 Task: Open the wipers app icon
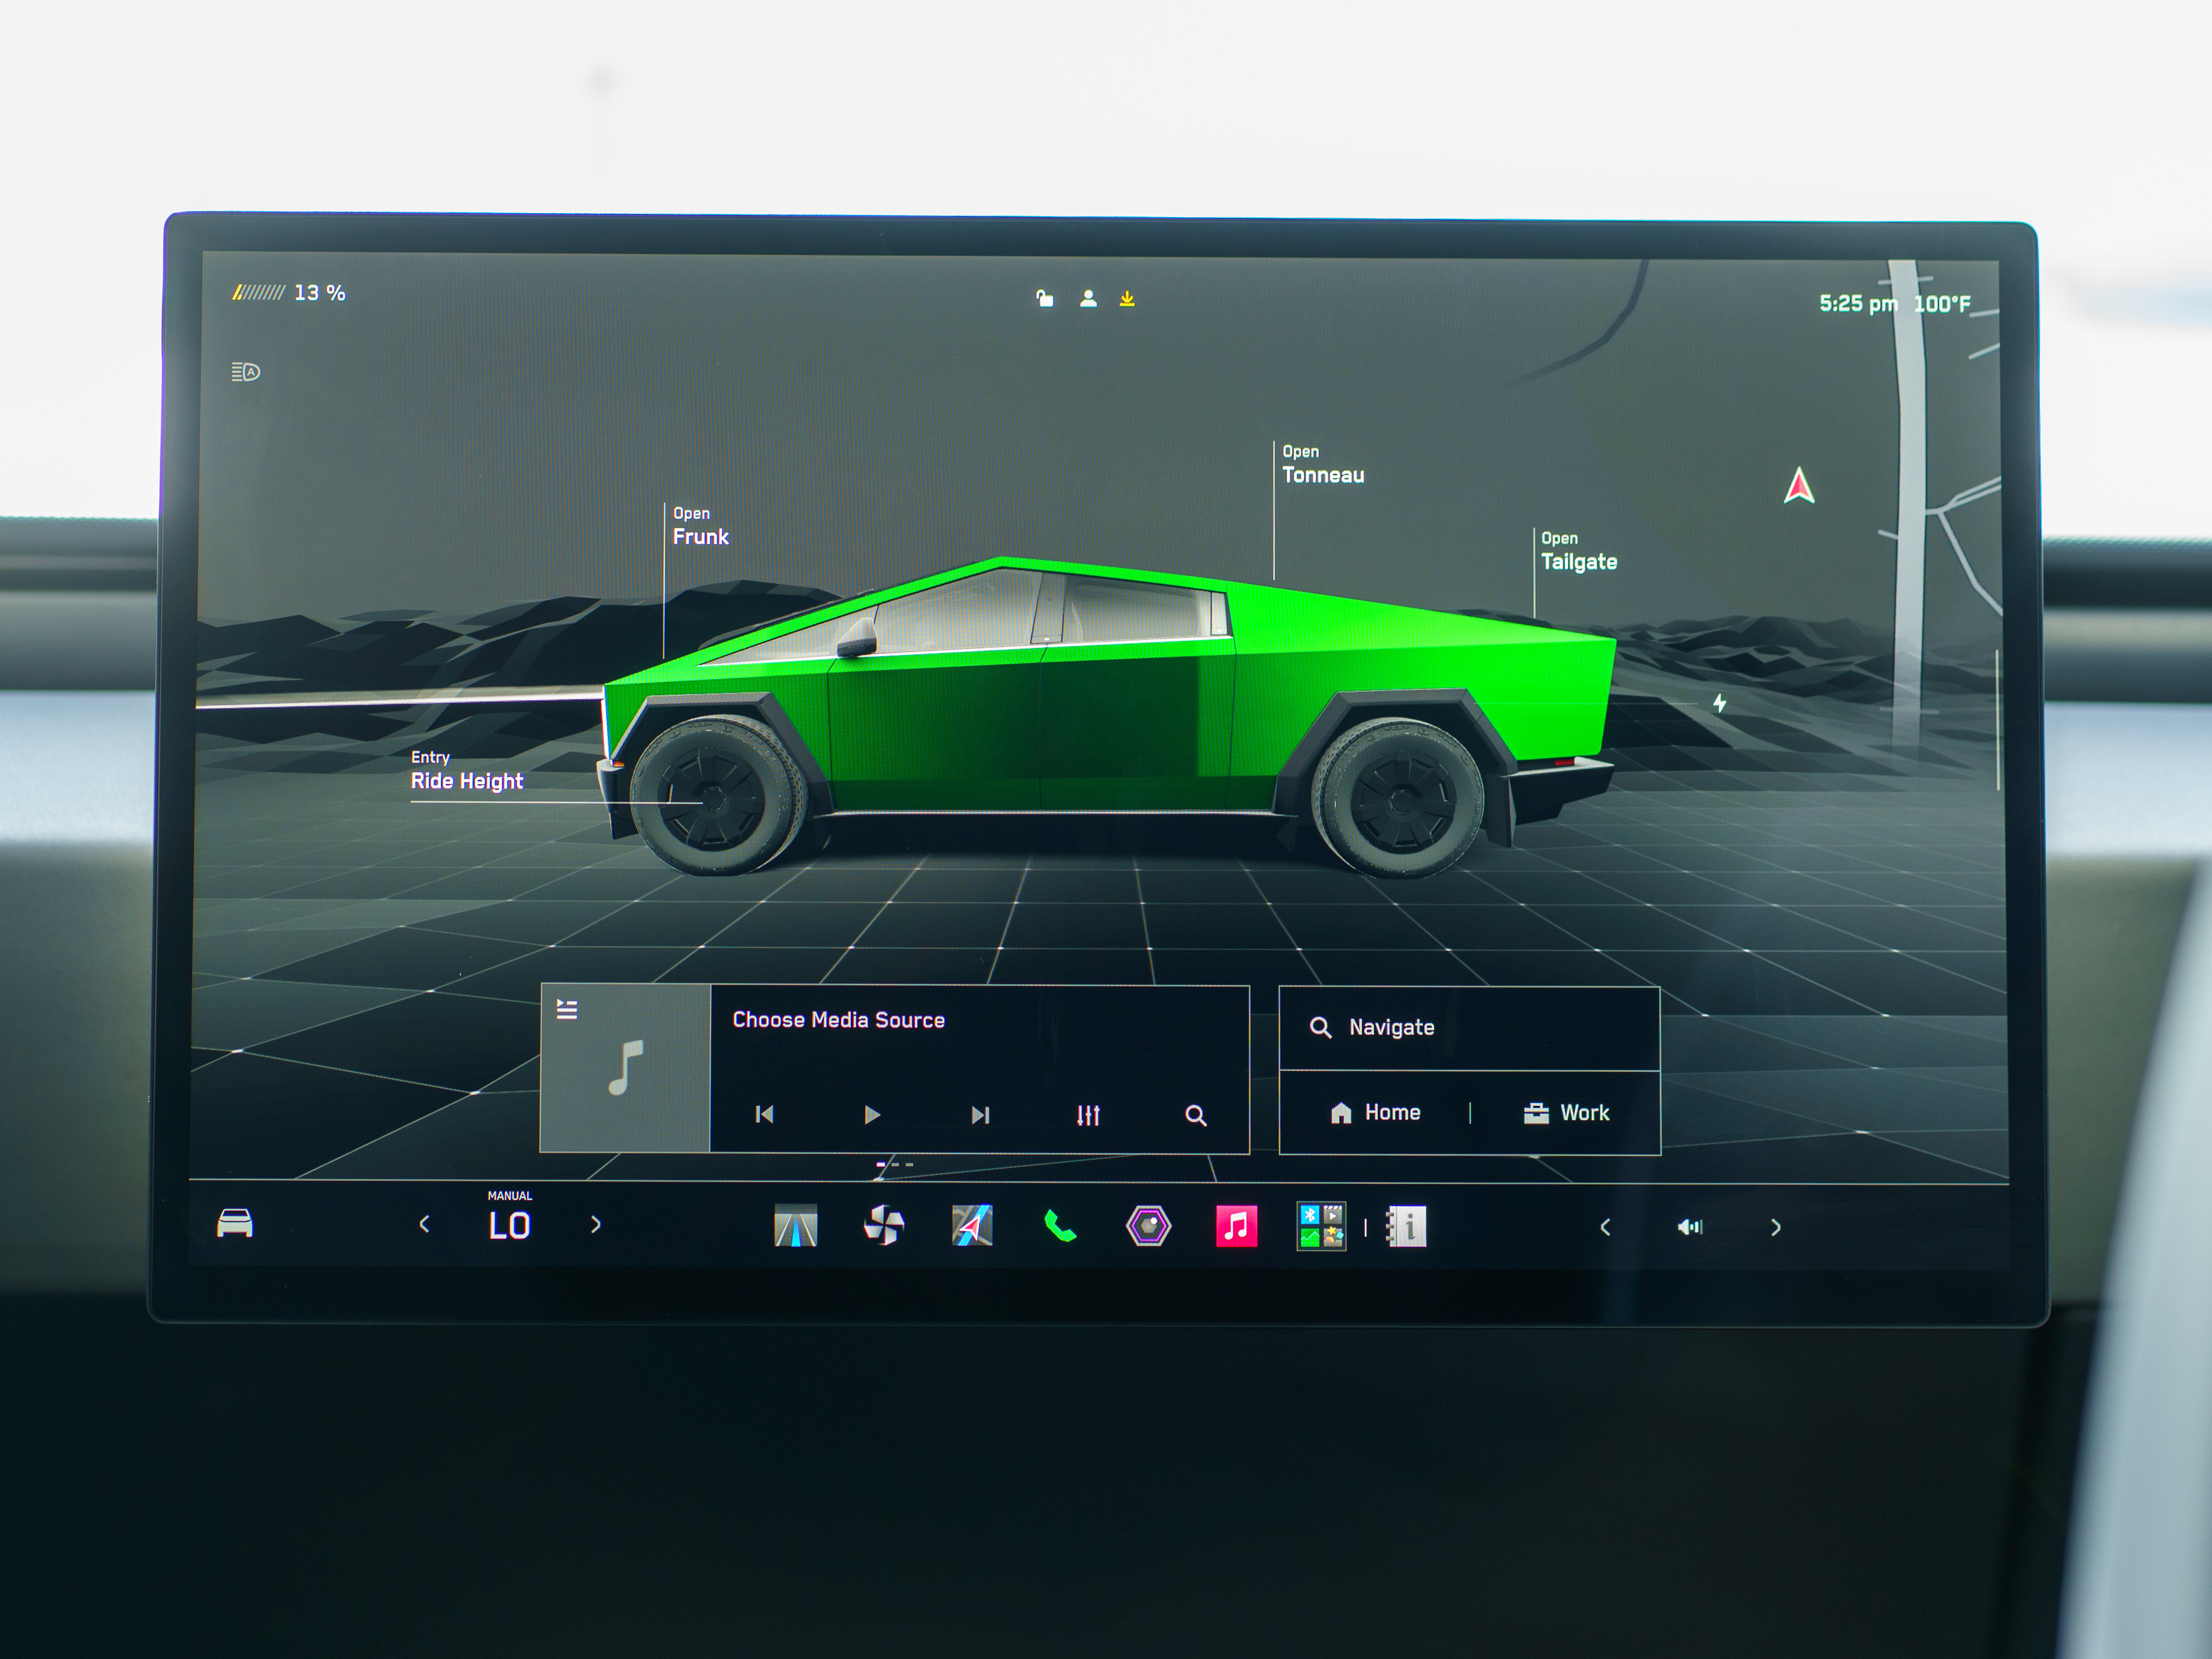point(796,1225)
